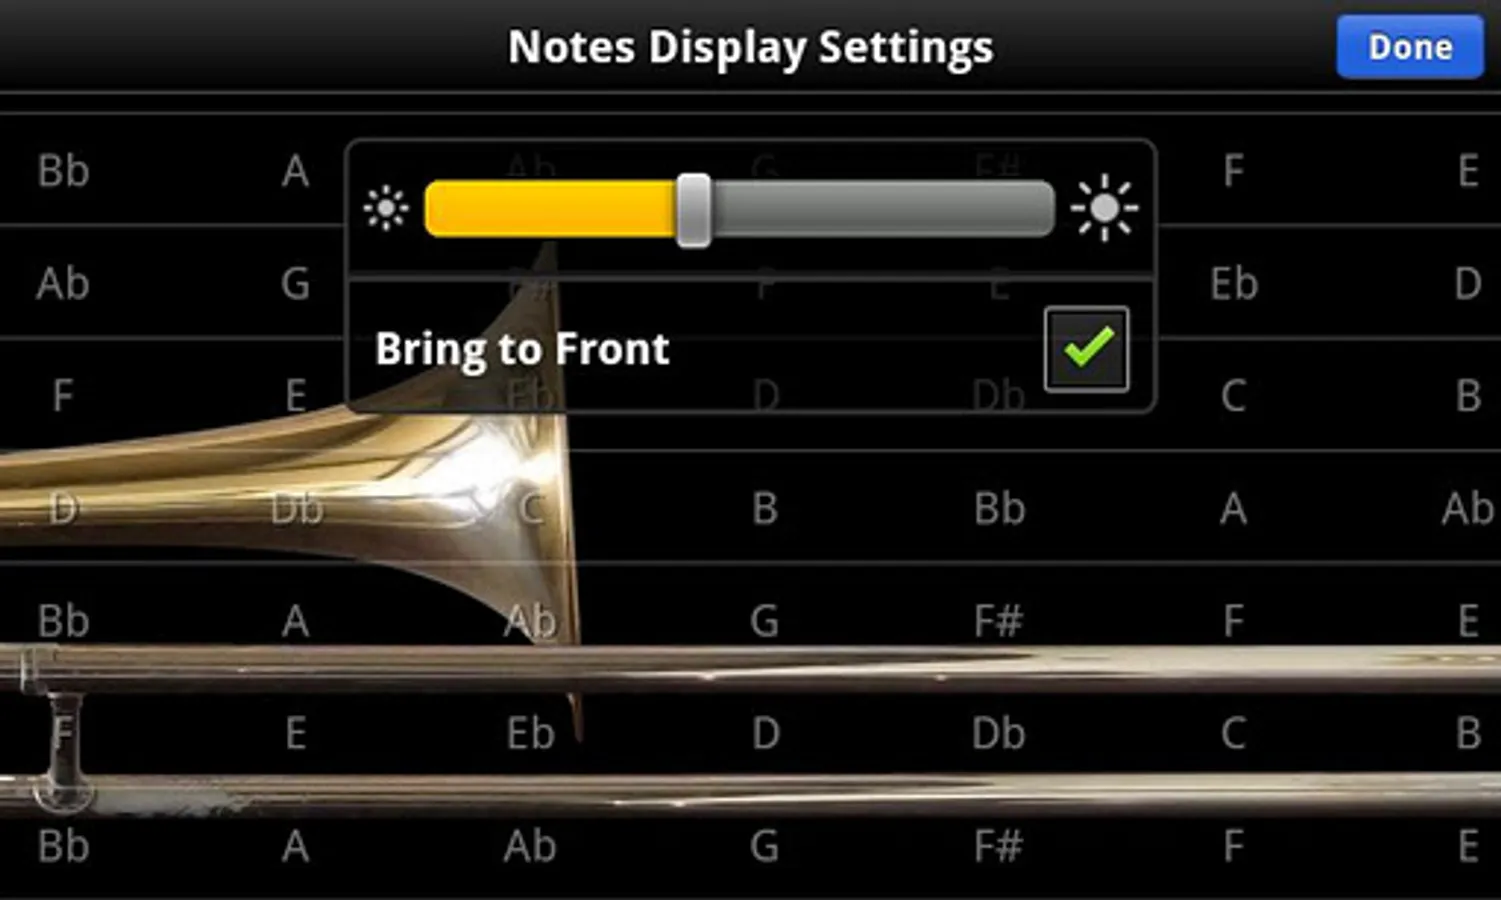This screenshot has height=900, width=1501.
Task: Tap the low brightness sun icon
Action: 386,209
